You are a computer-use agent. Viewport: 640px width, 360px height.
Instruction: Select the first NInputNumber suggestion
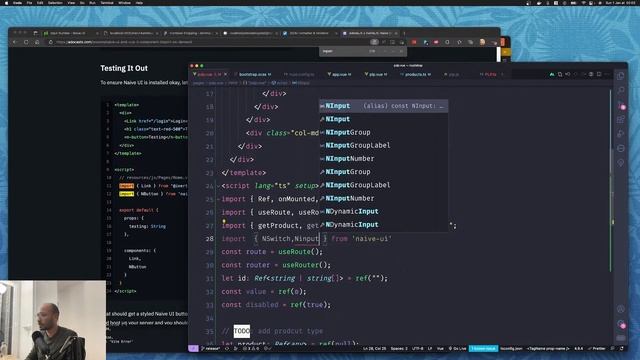point(383,158)
